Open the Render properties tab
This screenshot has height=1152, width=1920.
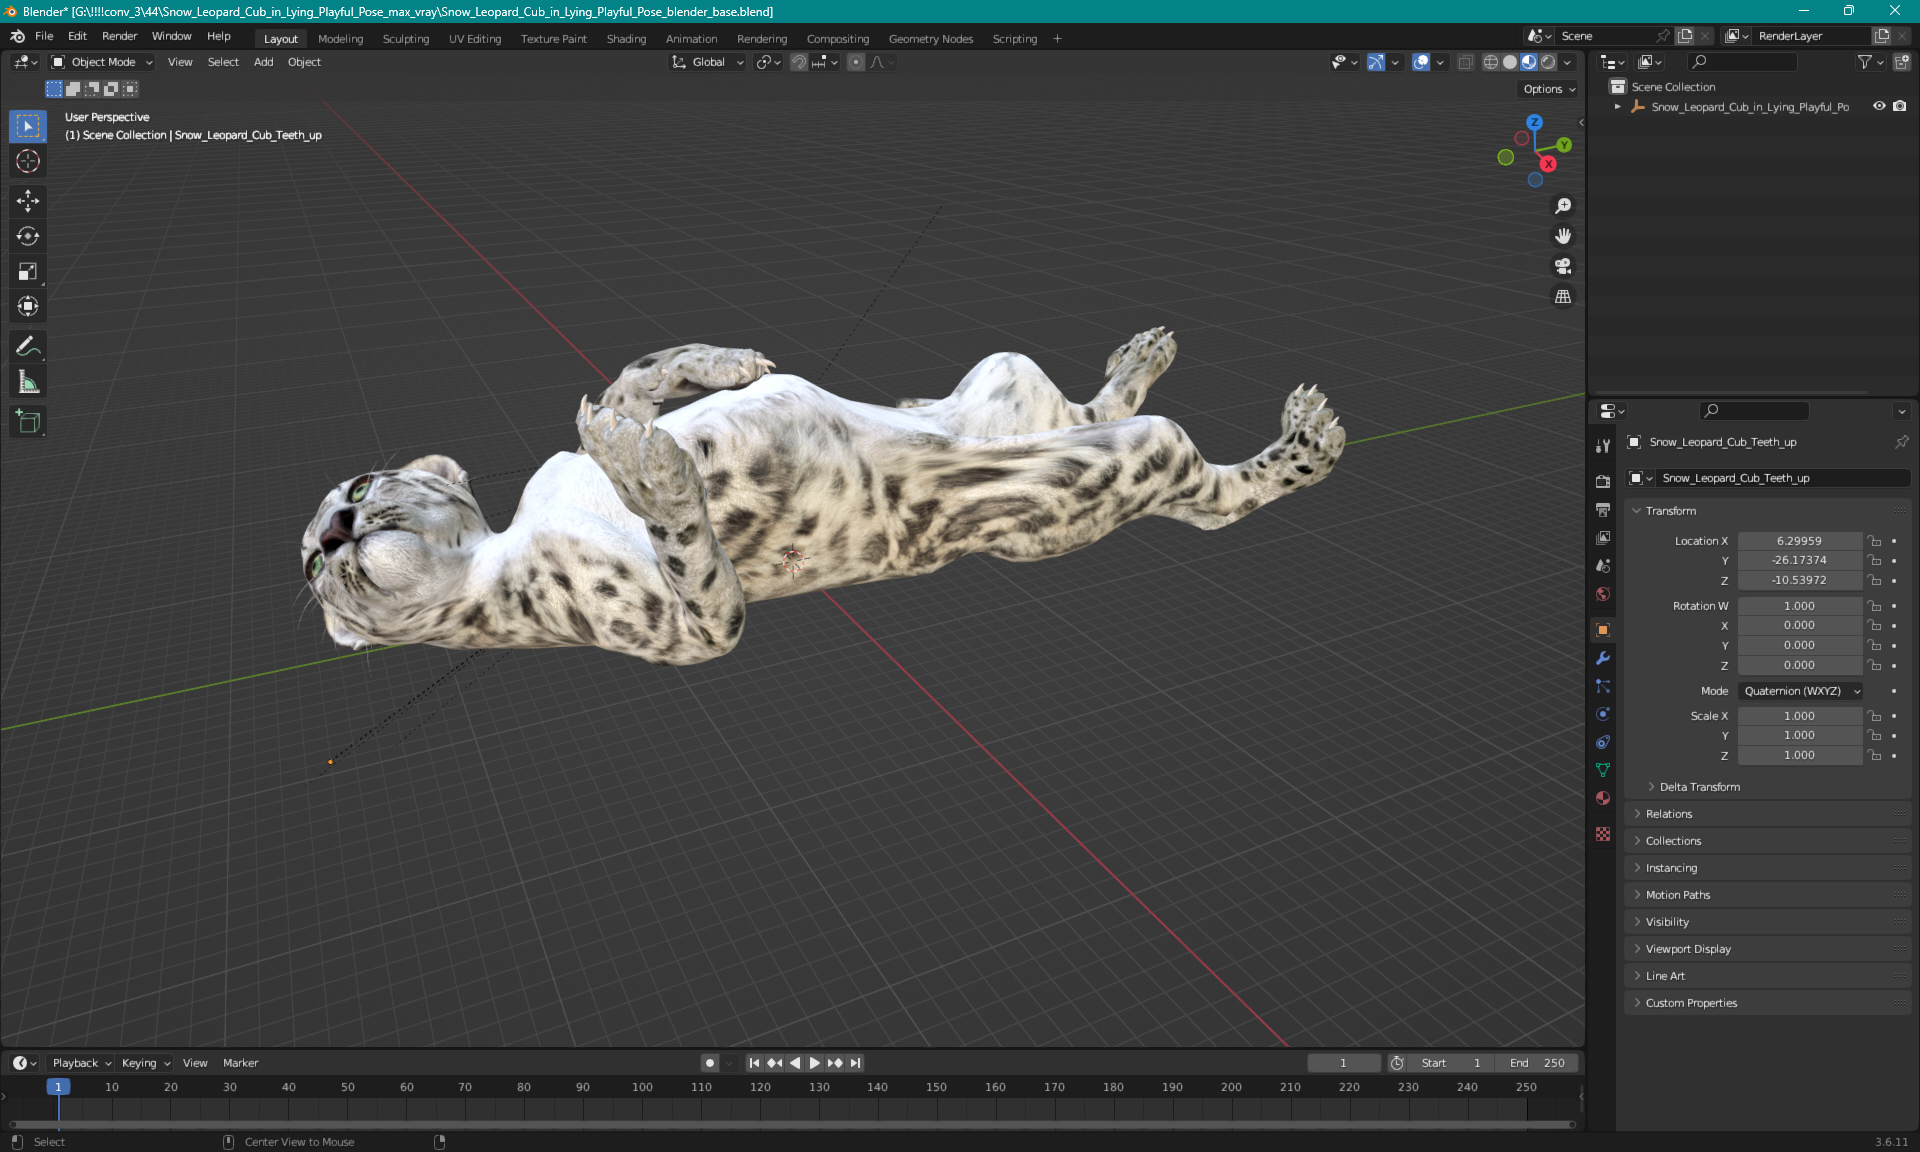[x=1603, y=481]
